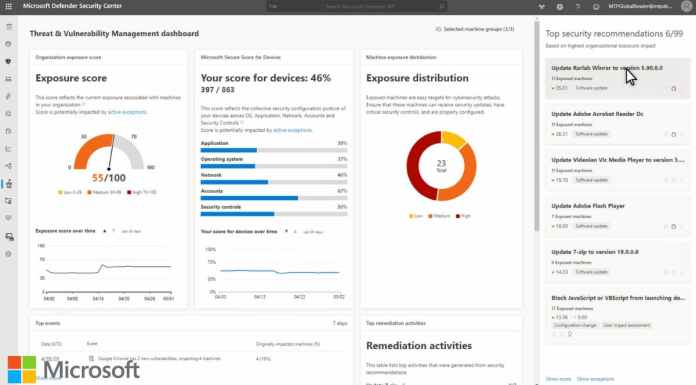
Task: Toggle the hamburger navigation menu in sidebar
Action: click(x=9, y=27)
